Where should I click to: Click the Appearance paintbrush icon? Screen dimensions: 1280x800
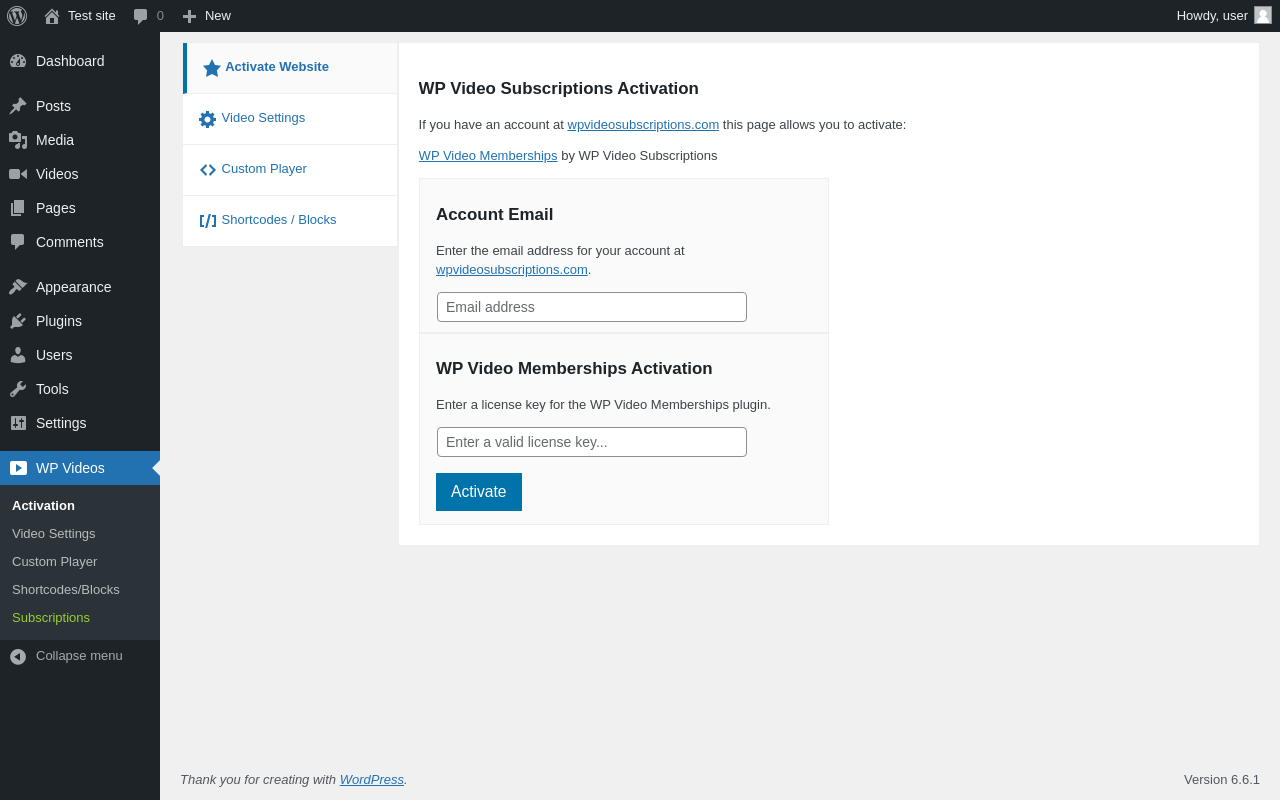[x=18, y=287]
